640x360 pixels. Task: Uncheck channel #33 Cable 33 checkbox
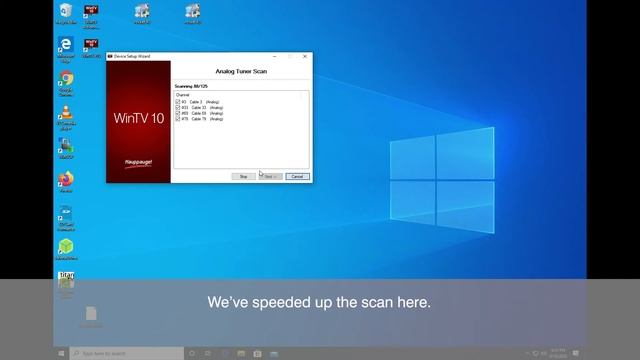pyautogui.click(x=178, y=107)
